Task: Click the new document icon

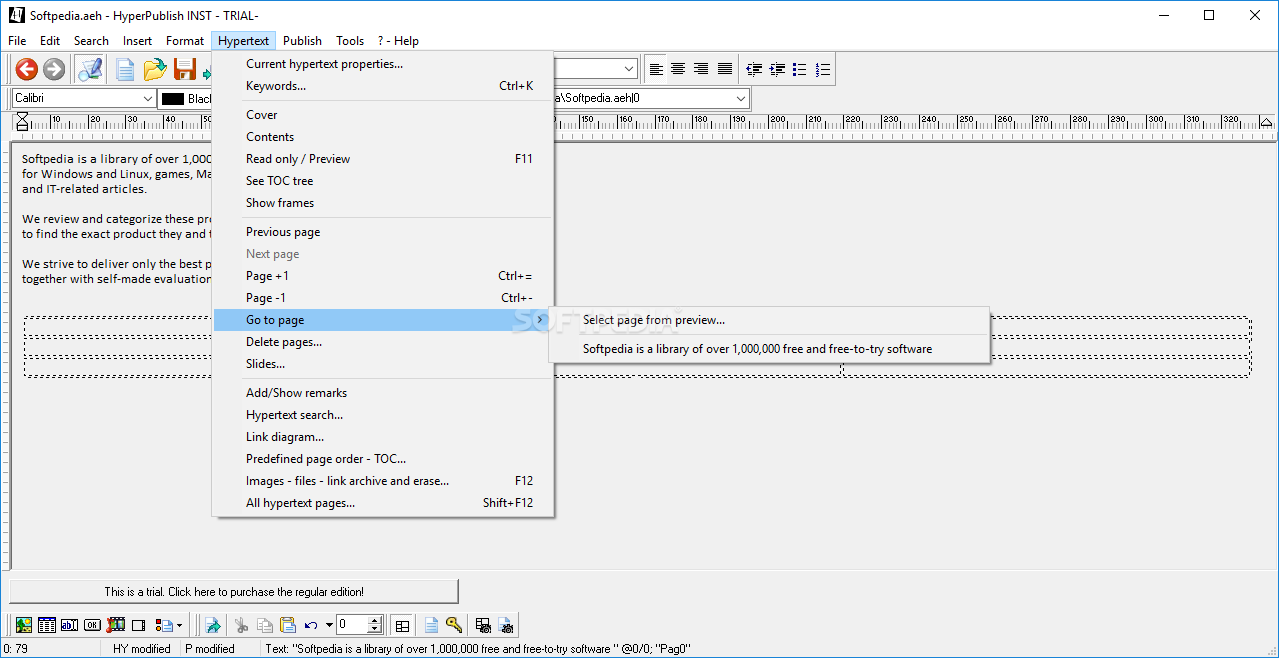Action: (125, 69)
